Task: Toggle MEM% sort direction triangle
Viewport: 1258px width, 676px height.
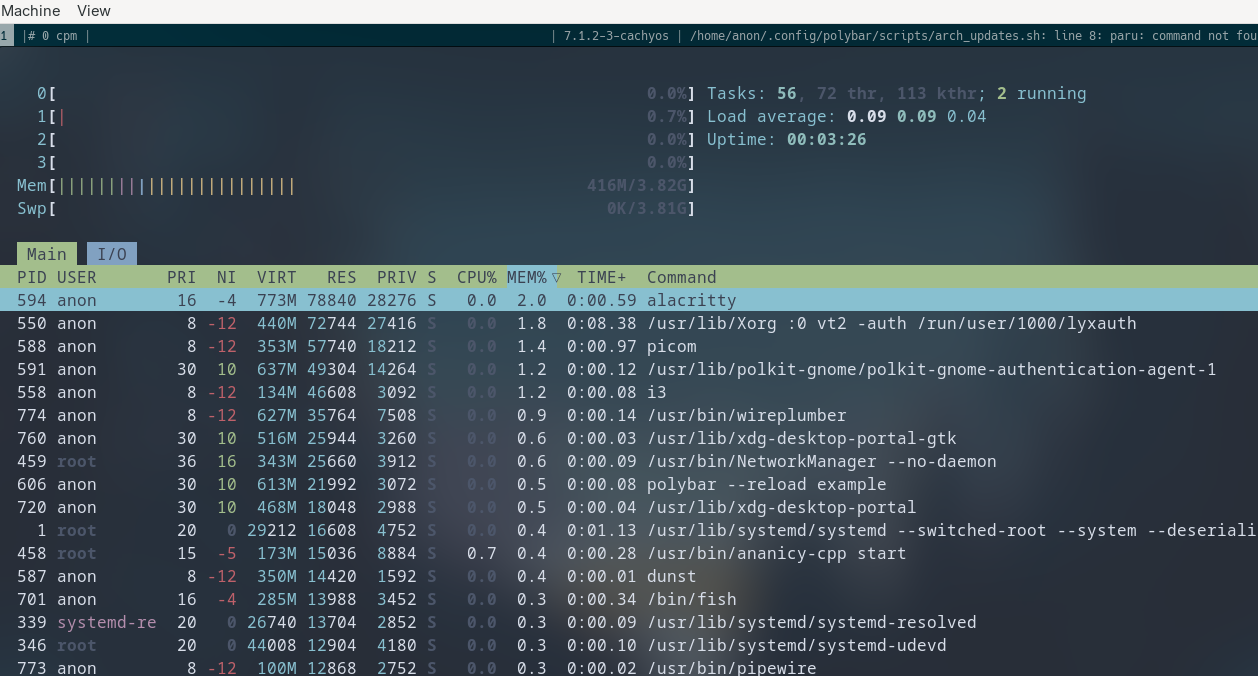Action: coord(556,277)
